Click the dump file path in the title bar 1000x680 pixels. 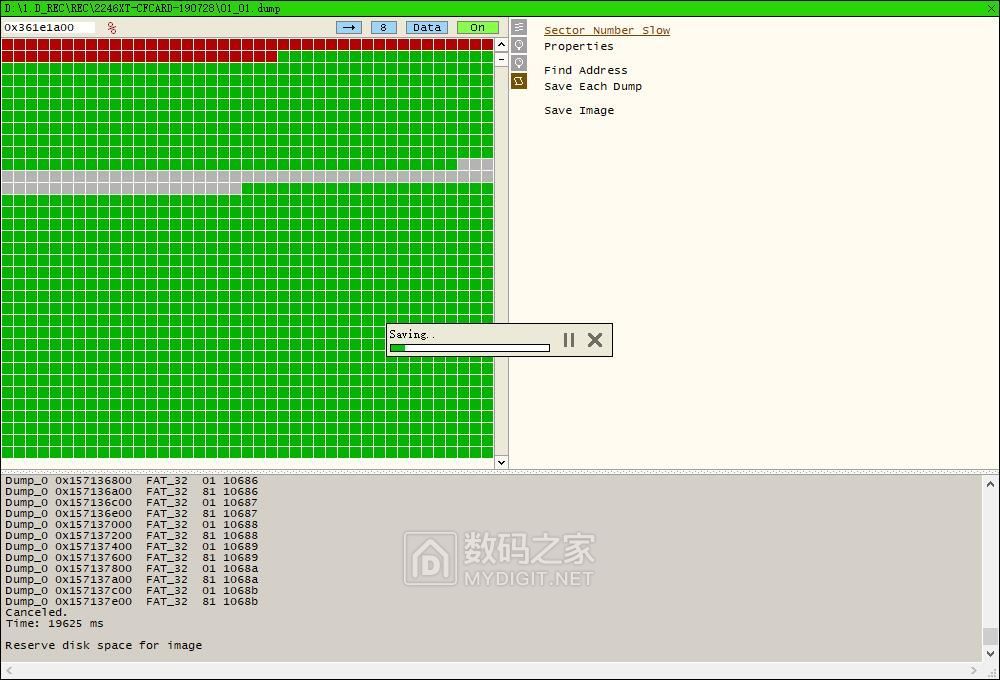pos(142,8)
